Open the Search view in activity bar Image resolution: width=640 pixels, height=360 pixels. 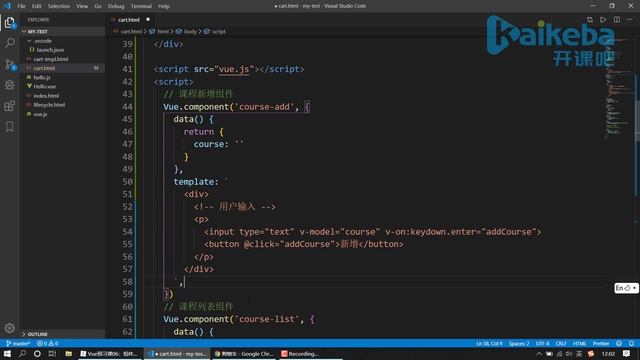tap(9, 43)
